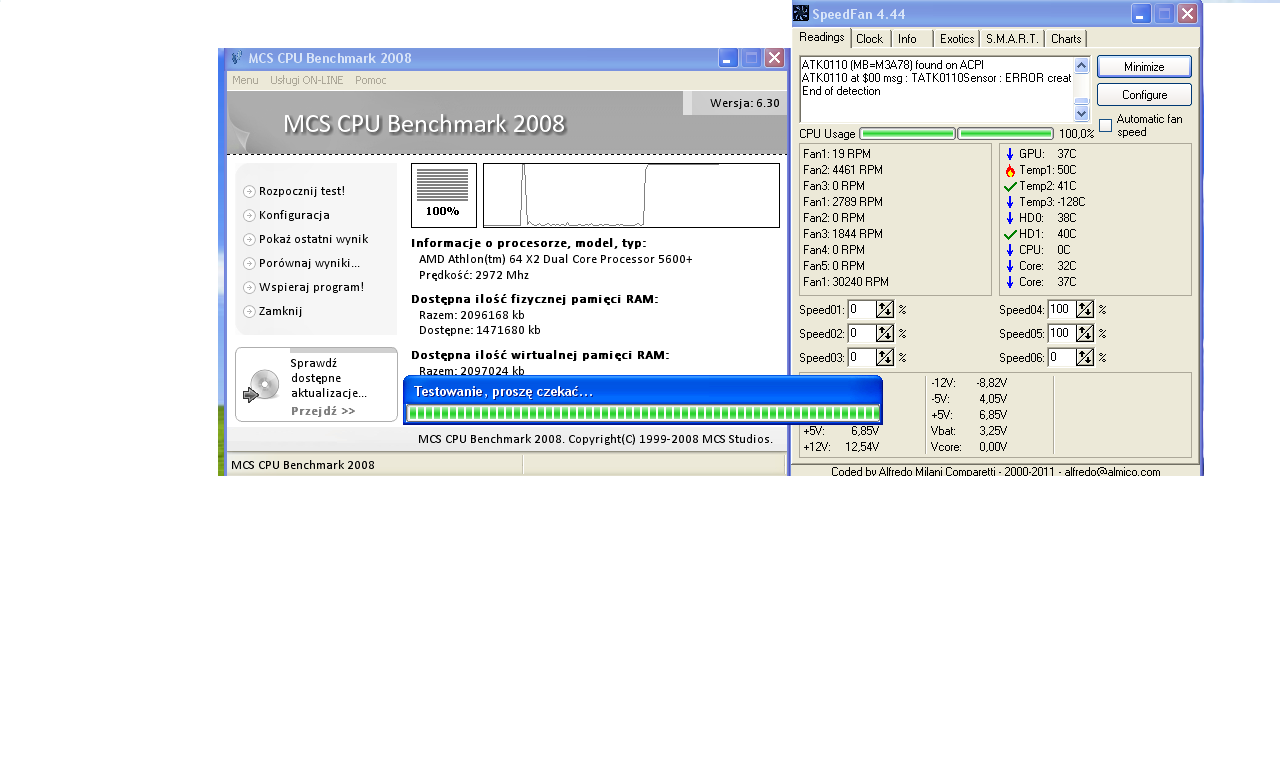Enable Automatic fan speed checkbox
The image size is (1280, 768).
1105,125
